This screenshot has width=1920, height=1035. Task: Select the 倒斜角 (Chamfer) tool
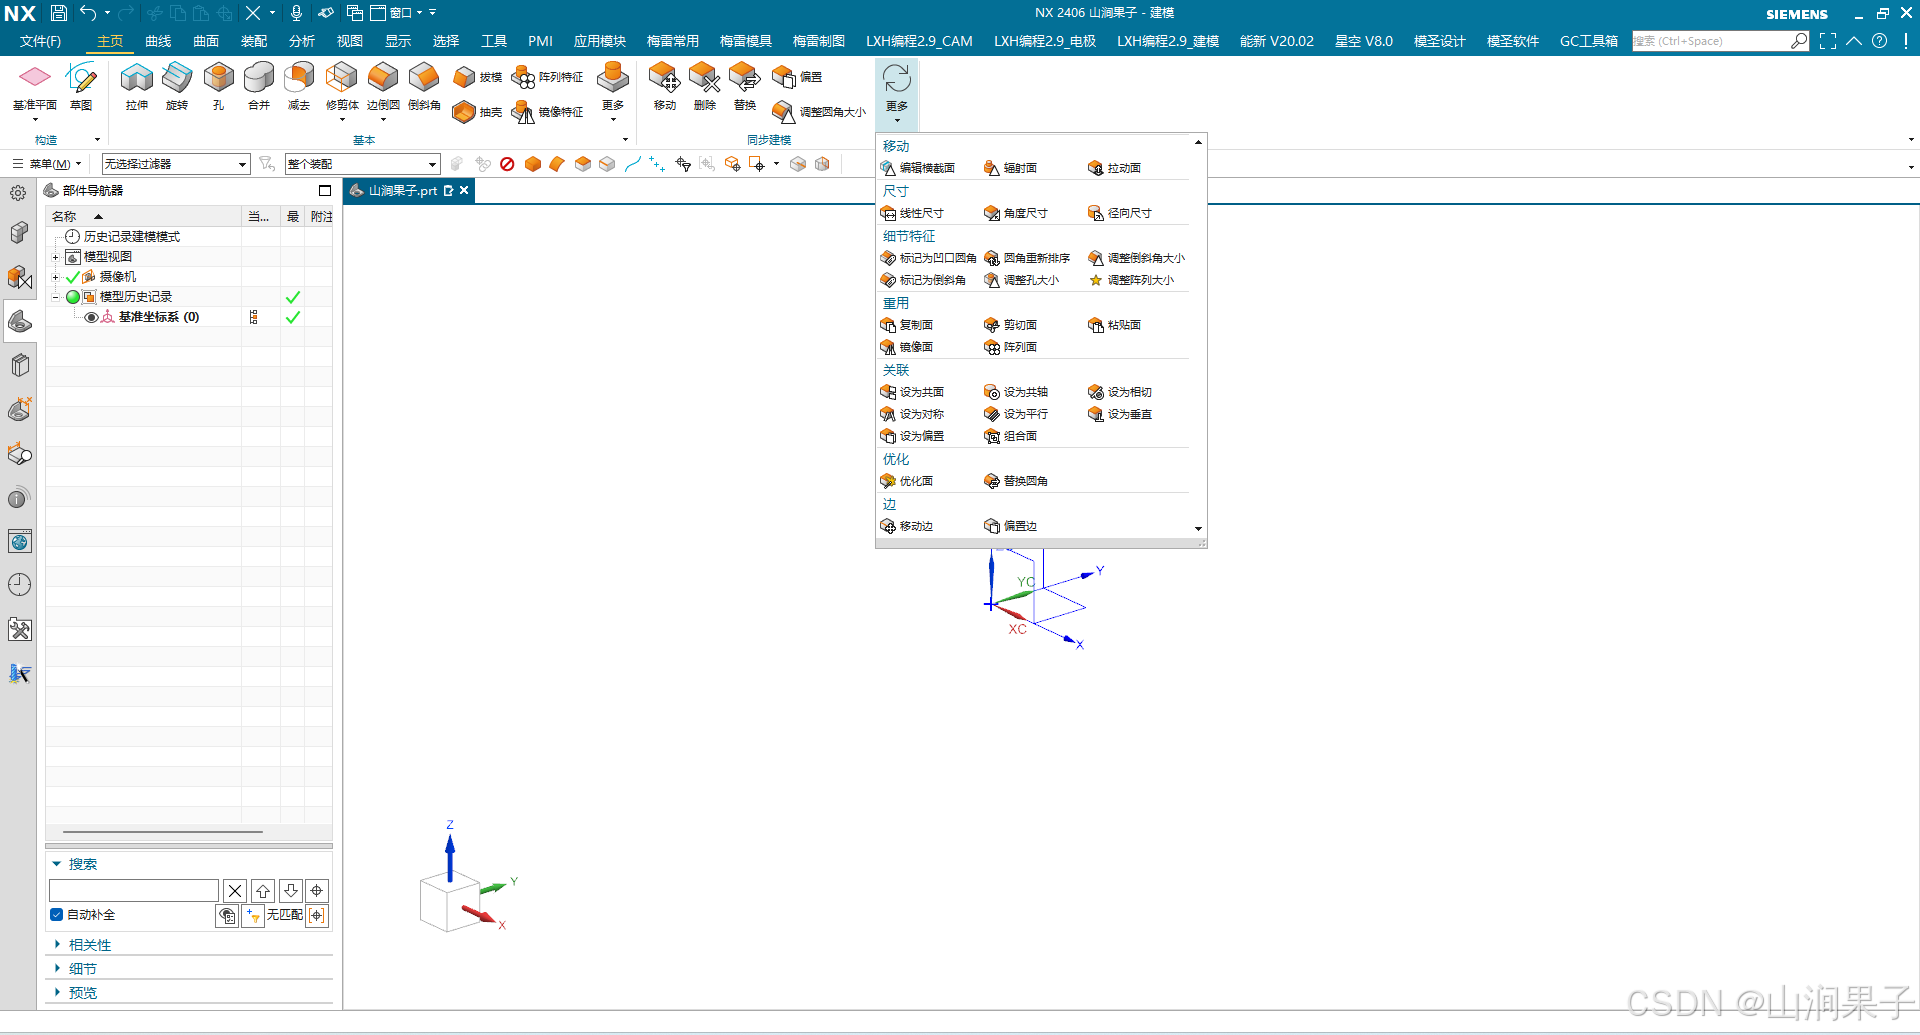coord(424,86)
